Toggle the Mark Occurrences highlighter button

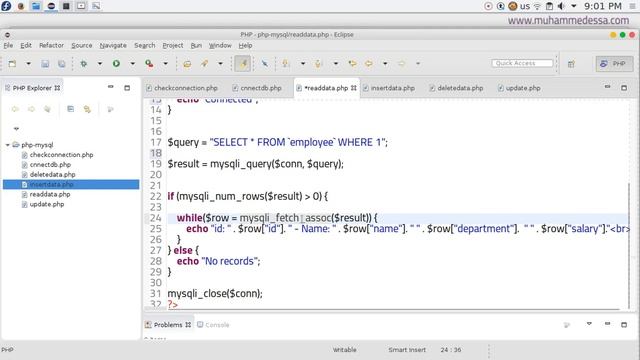(243, 64)
